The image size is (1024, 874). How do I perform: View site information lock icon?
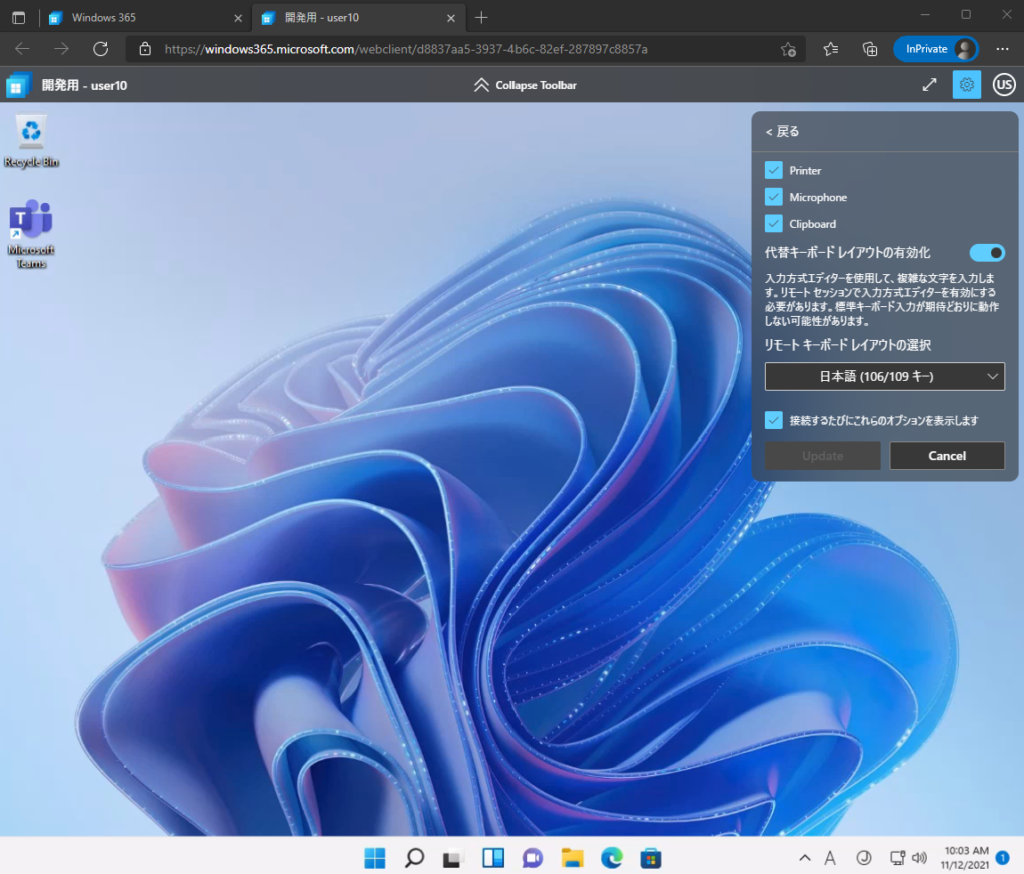tap(145, 49)
